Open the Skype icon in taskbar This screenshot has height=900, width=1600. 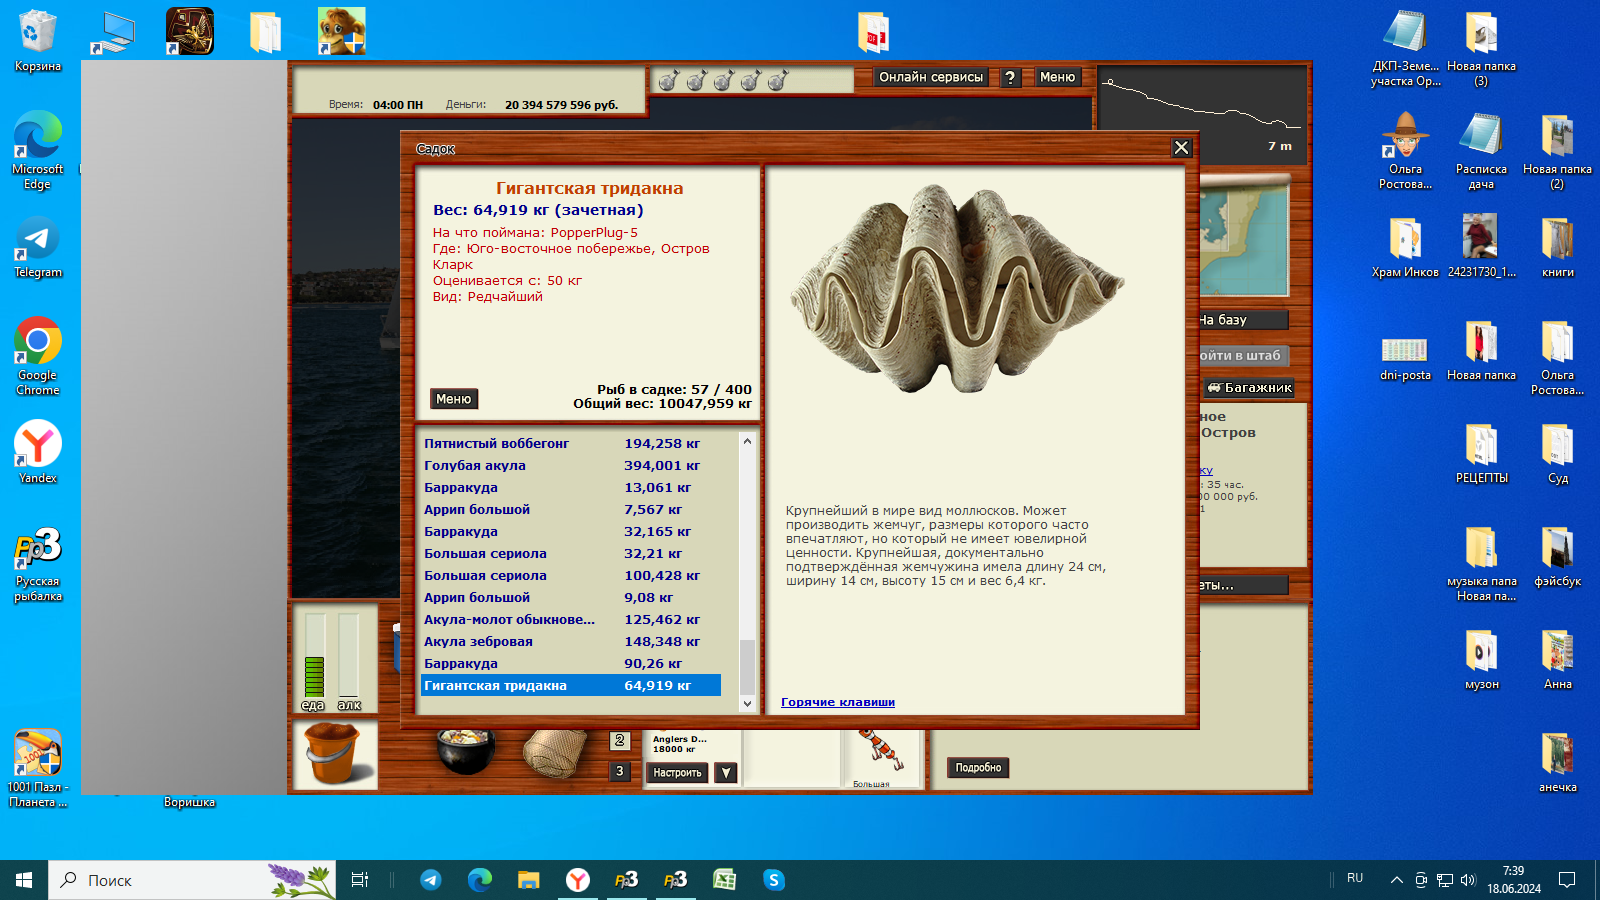click(x=774, y=880)
